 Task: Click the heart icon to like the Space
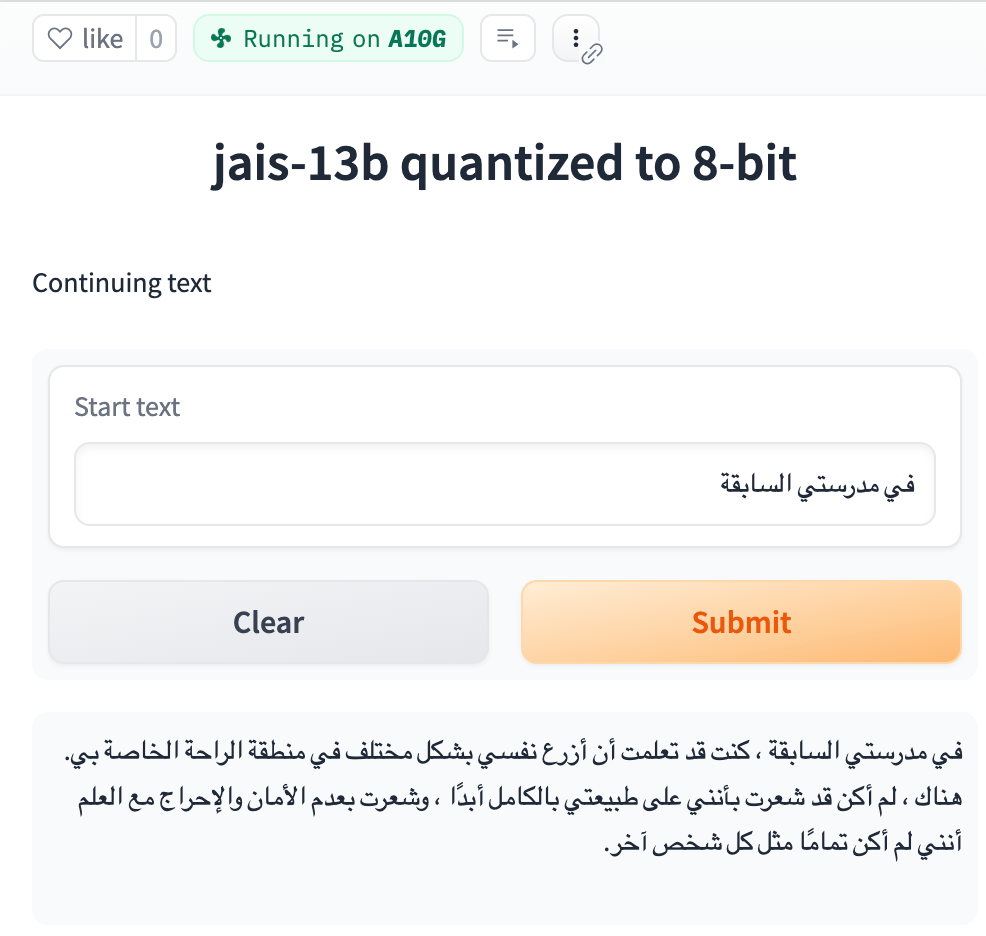coord(60,38)
